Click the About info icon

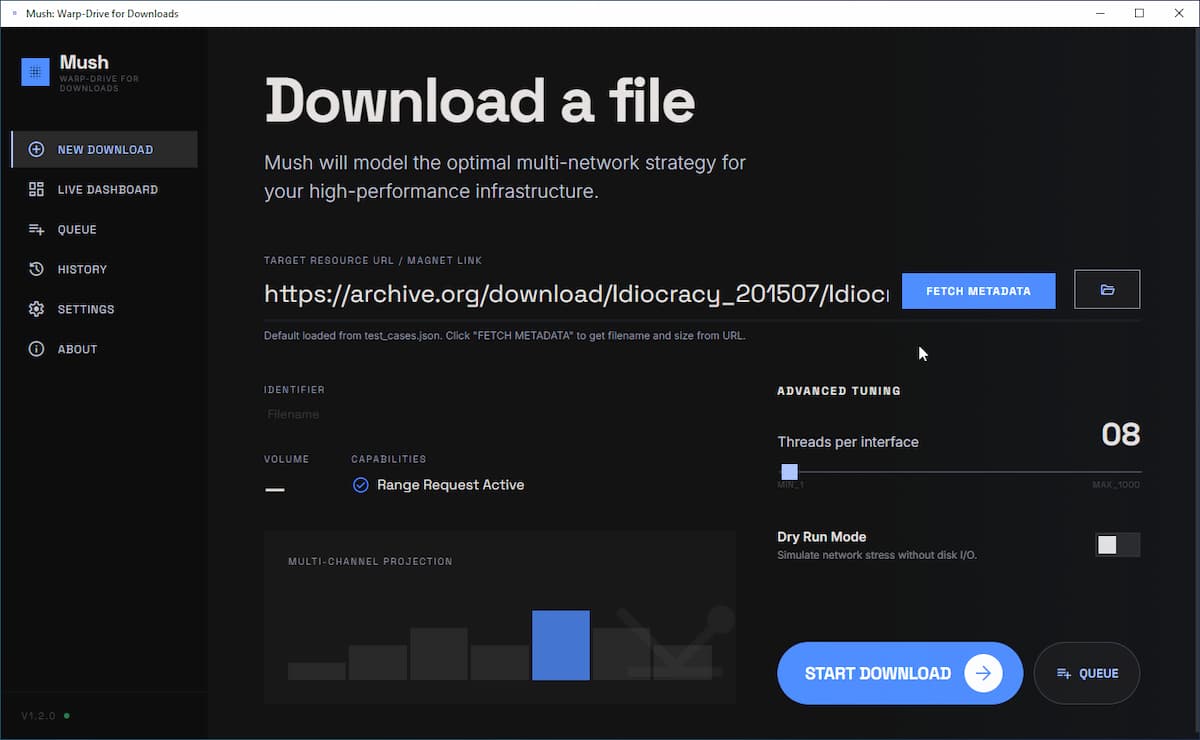tap(36, 349)
